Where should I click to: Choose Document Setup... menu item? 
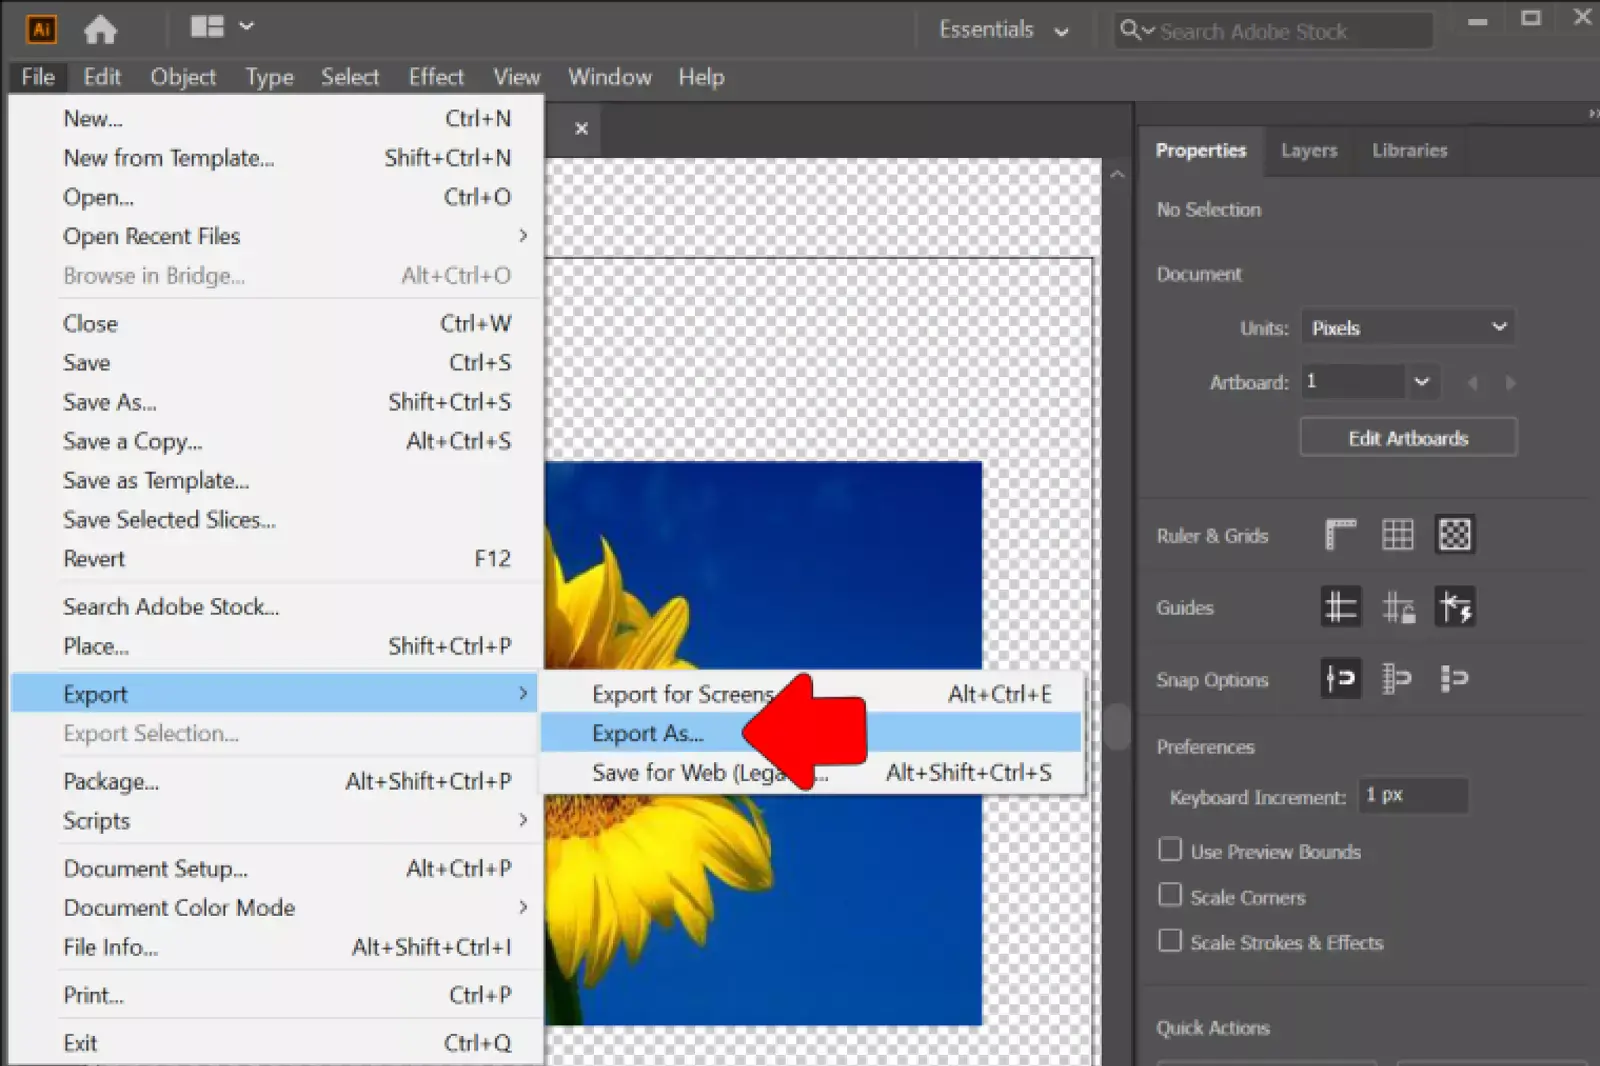[x=276, y=869]
